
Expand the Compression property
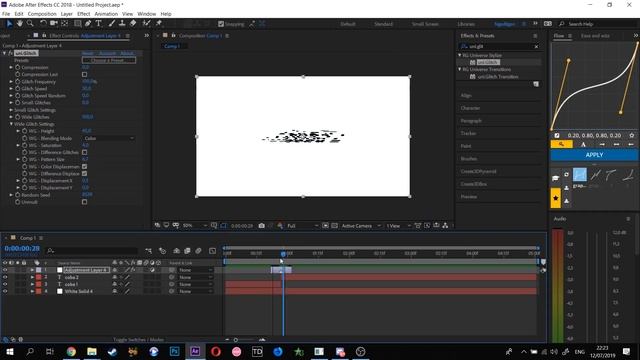point(11,67)
